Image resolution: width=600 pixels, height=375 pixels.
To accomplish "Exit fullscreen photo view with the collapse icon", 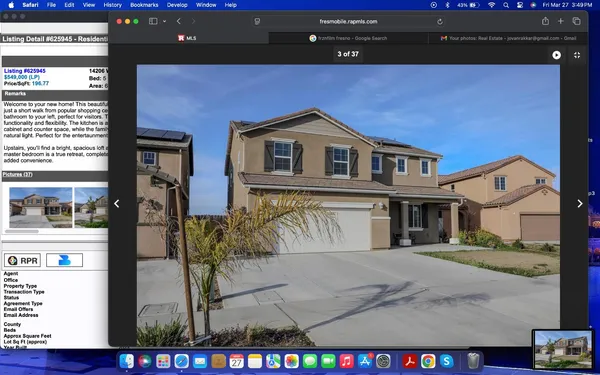I will point(577,55).
